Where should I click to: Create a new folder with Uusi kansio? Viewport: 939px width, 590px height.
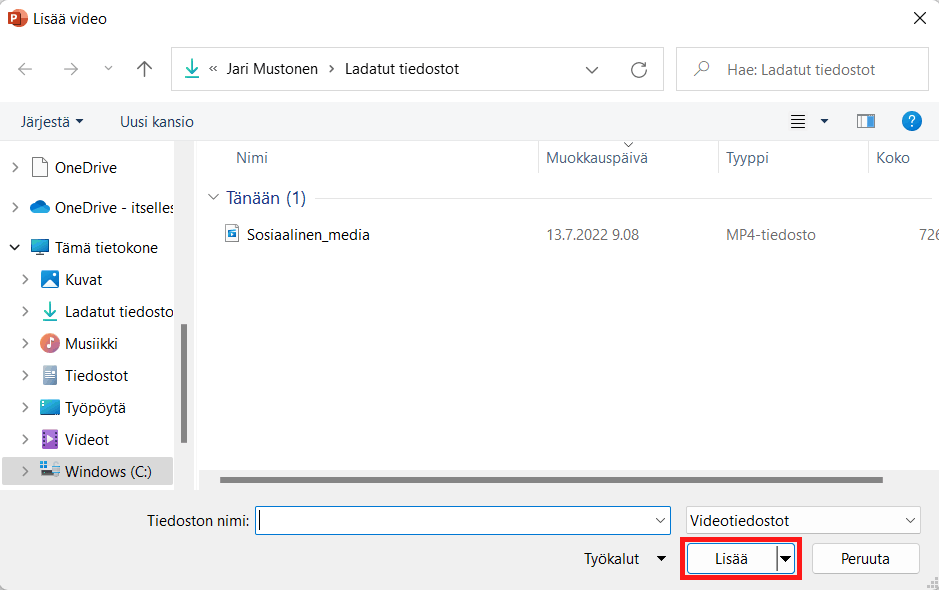pyautogui.click(x=157, y=122)
